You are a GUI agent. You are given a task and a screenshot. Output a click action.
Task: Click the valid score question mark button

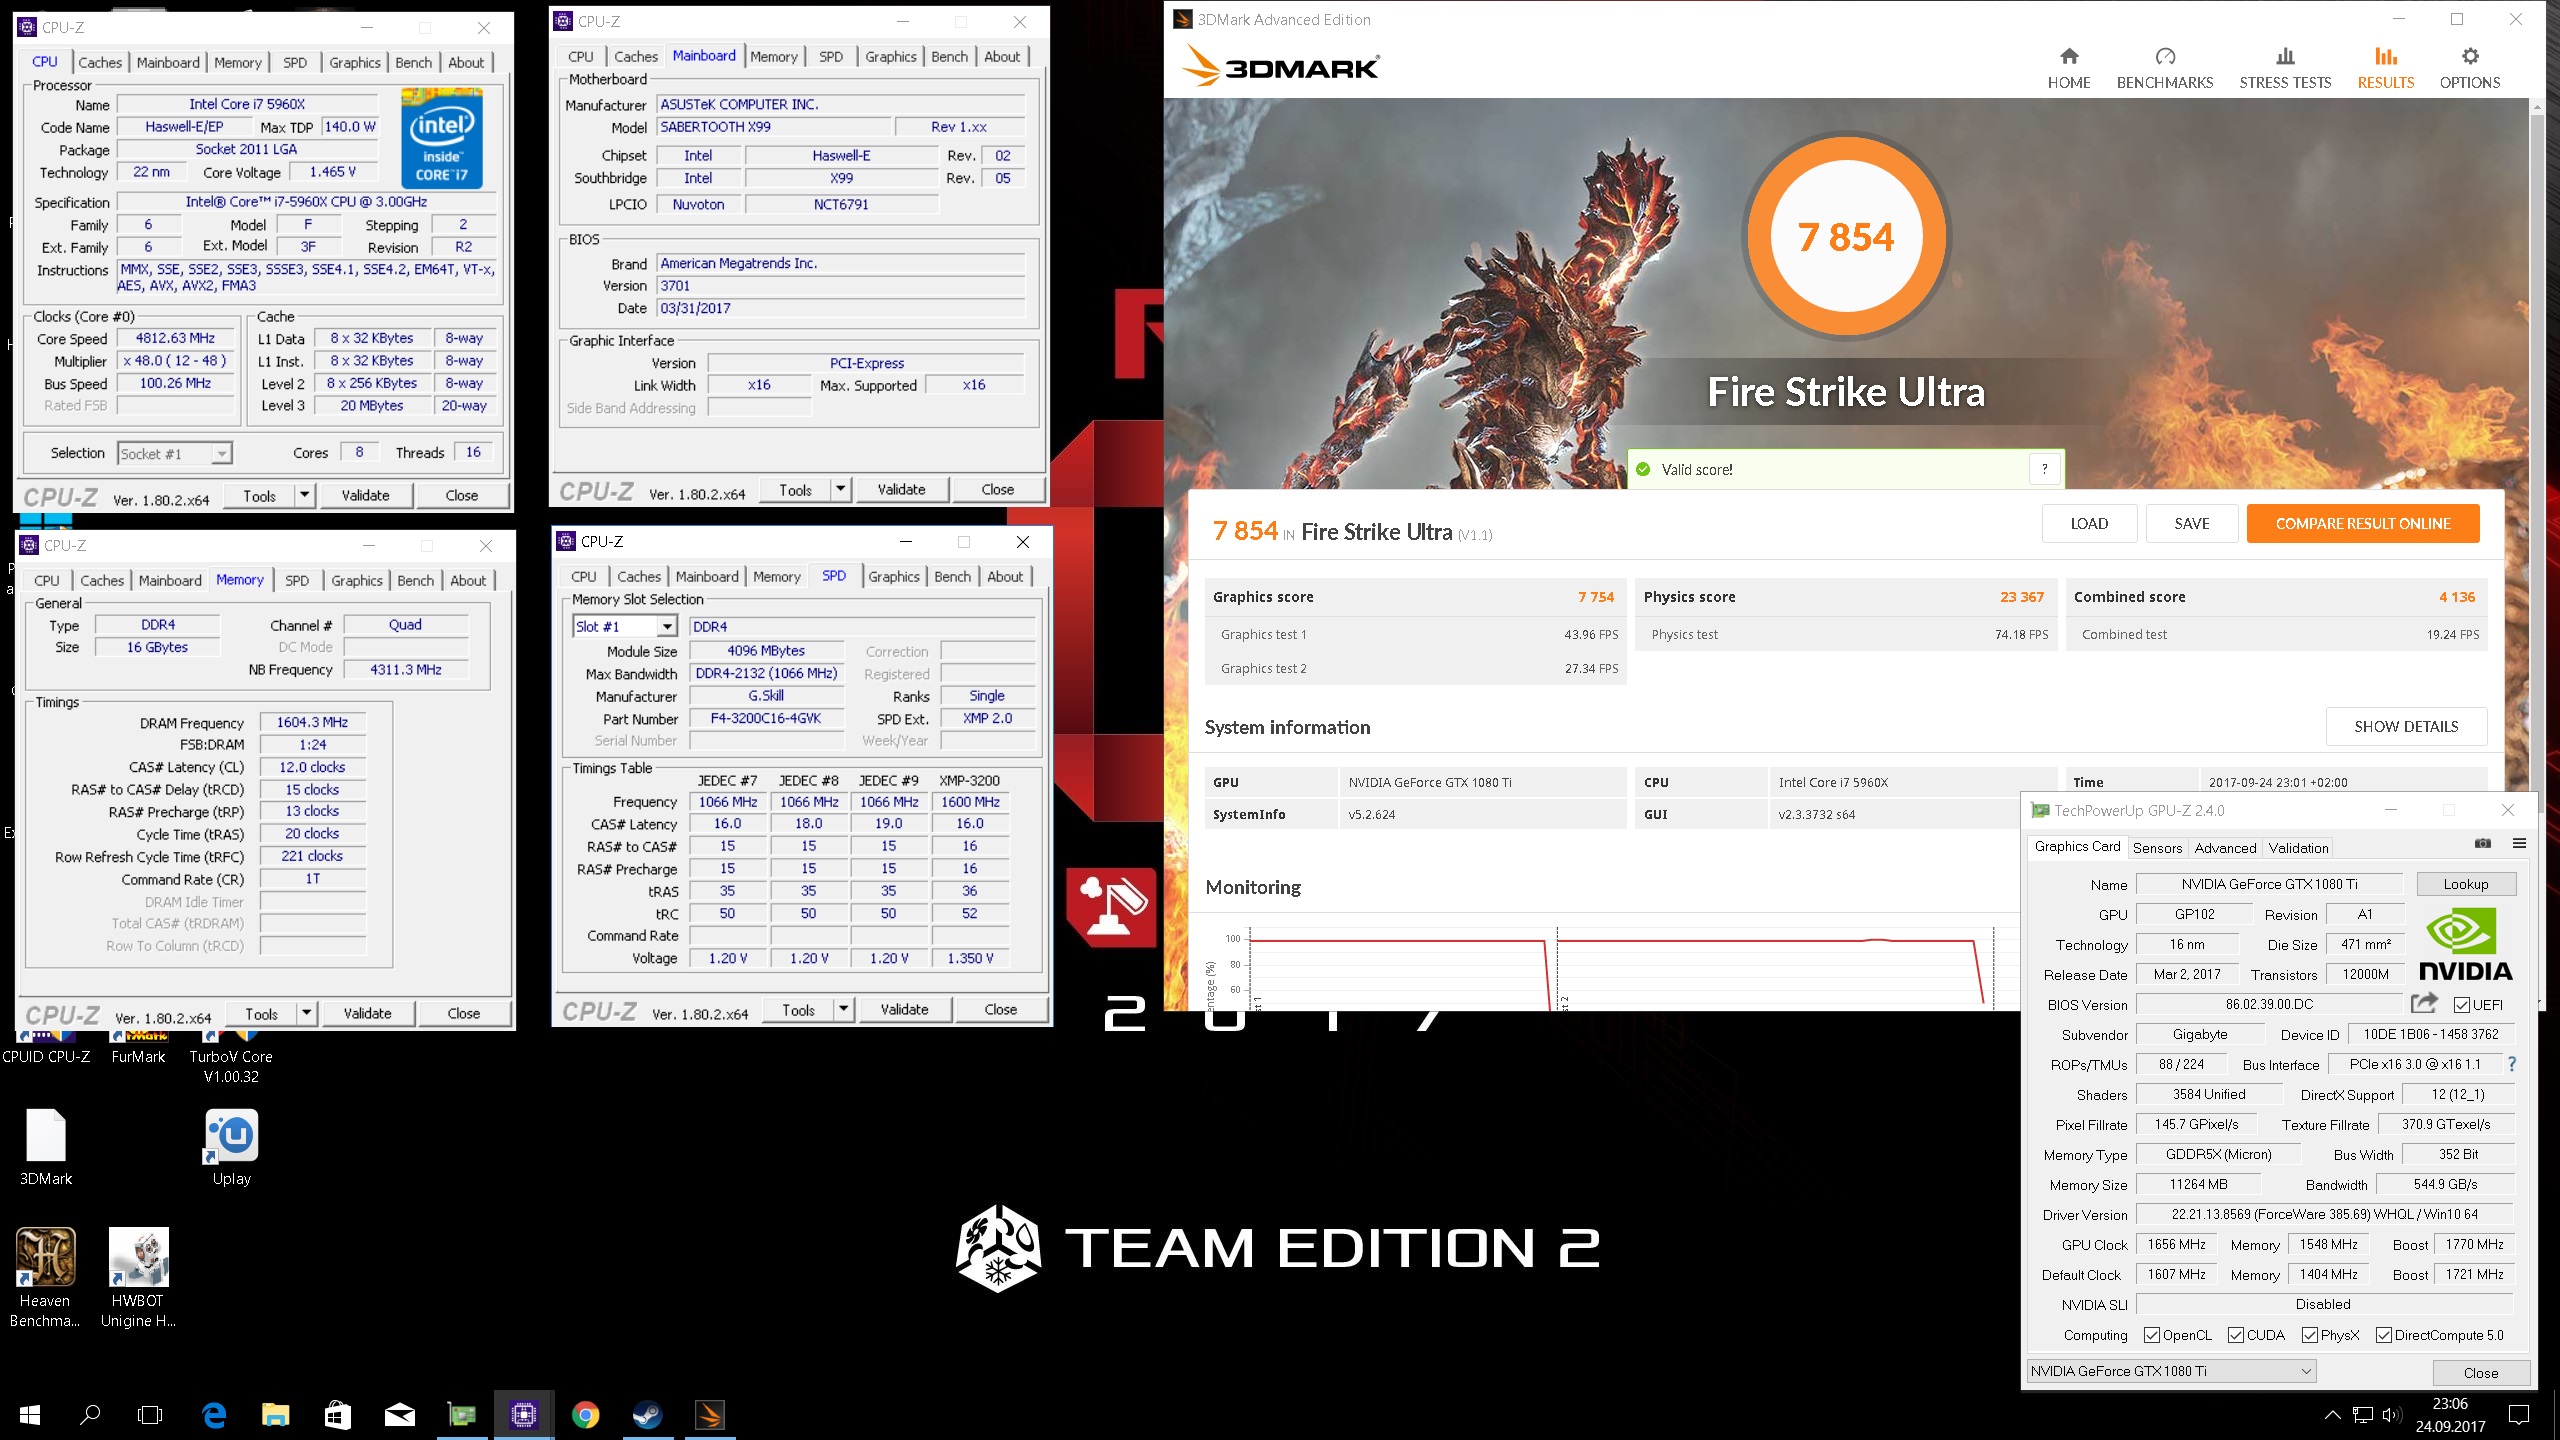(2045, 469)
